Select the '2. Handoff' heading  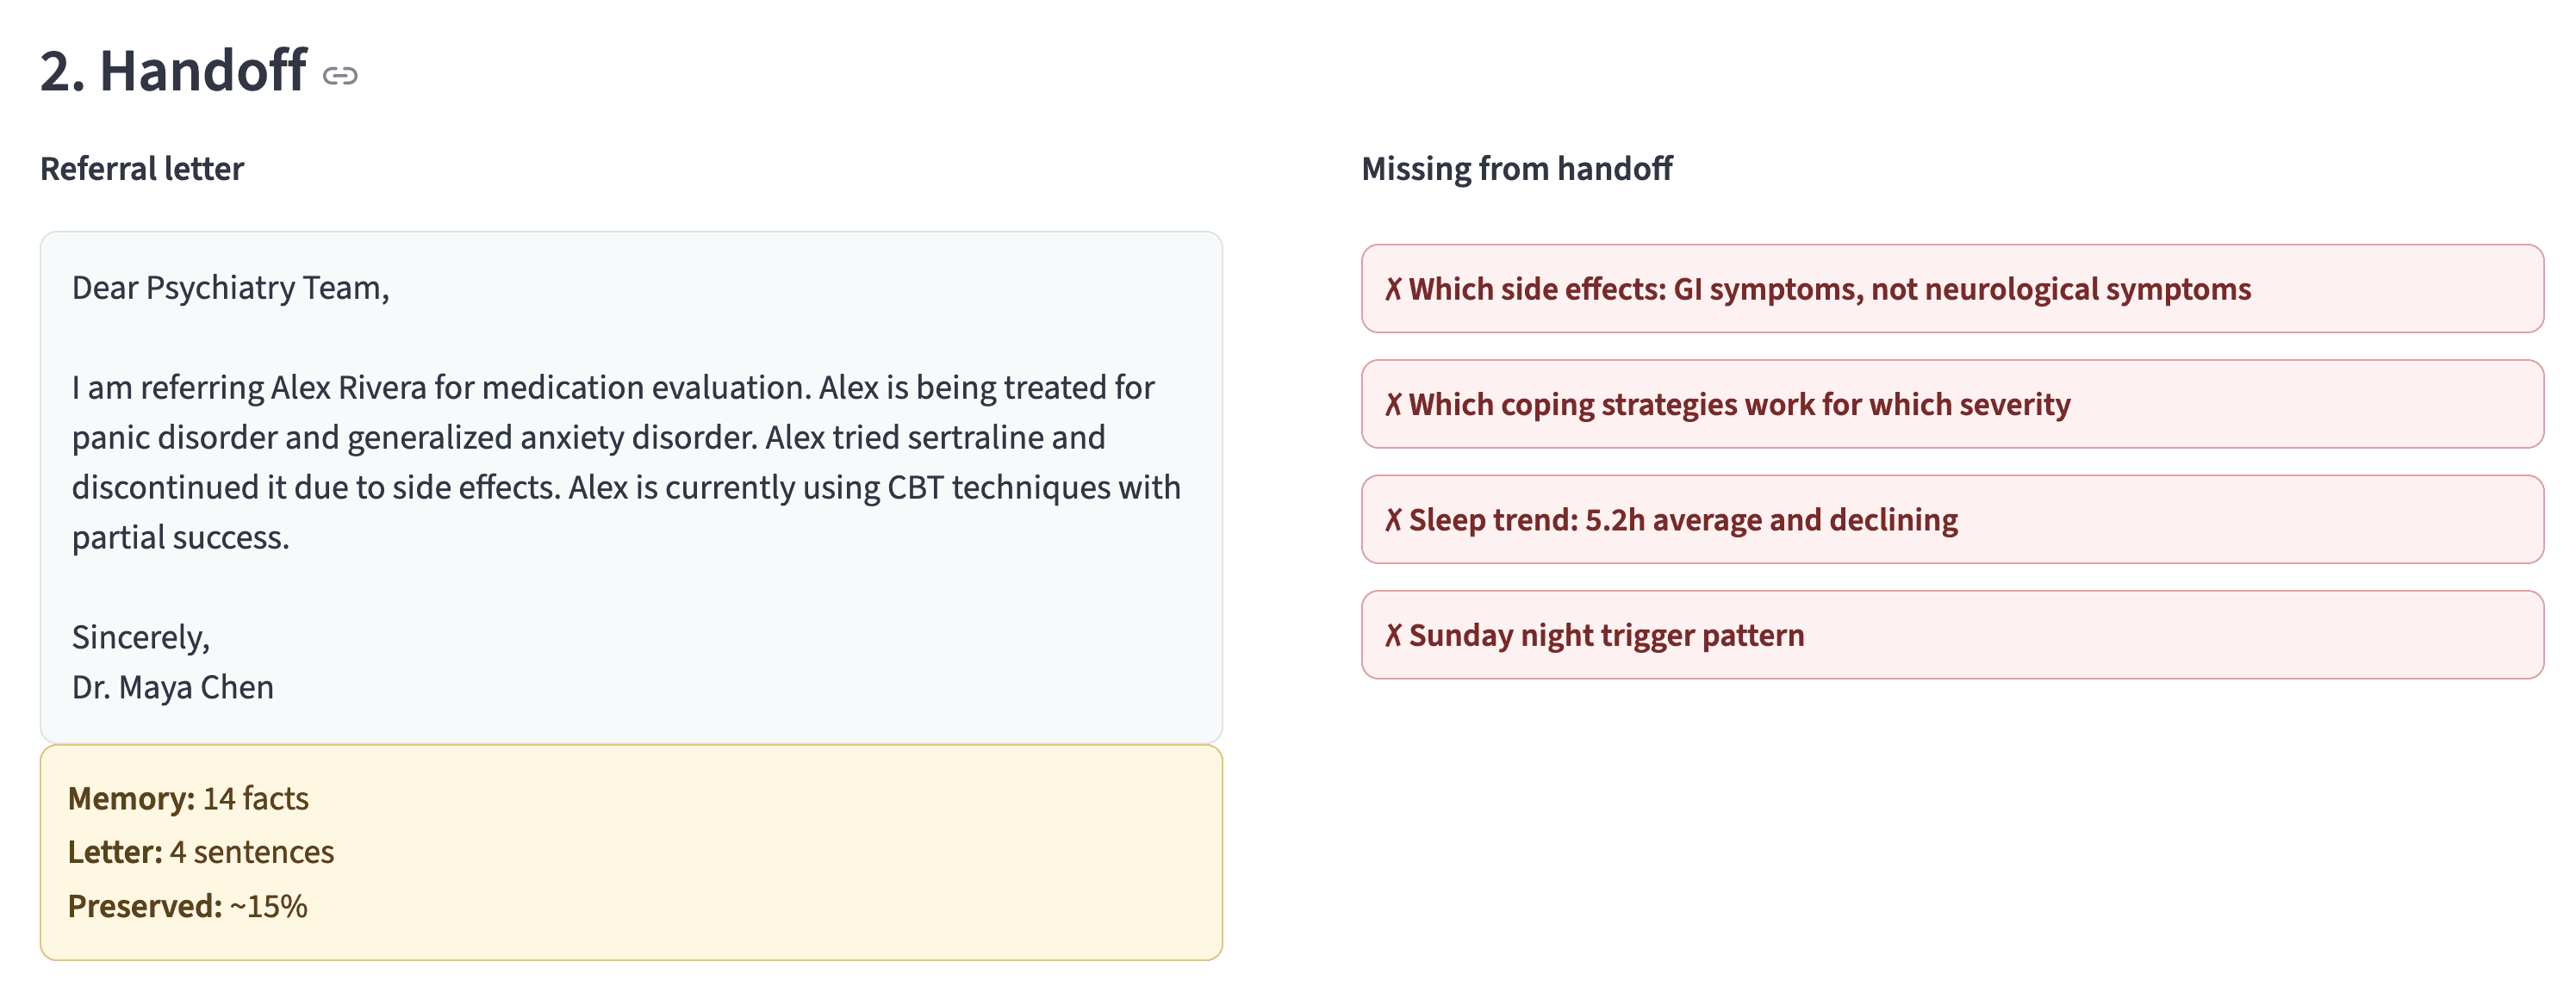pyautogui.click(x=173, y=71)
